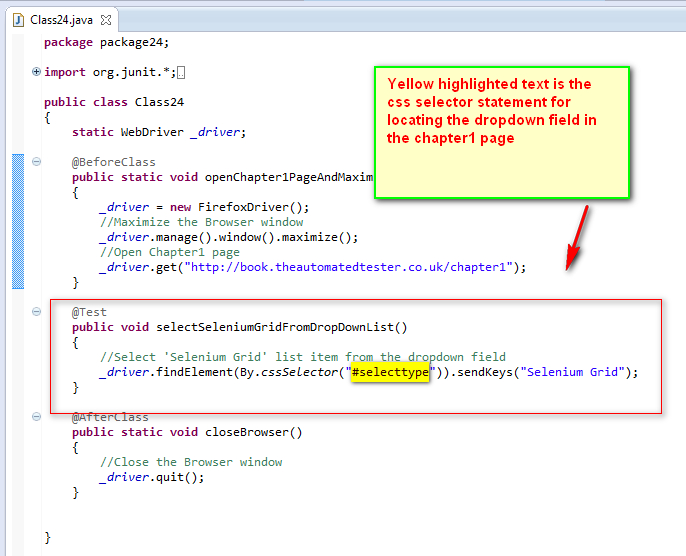Click the //Open Chapter1 page comment
Screen dimensions: 686x556
click(x=170, y=252)
